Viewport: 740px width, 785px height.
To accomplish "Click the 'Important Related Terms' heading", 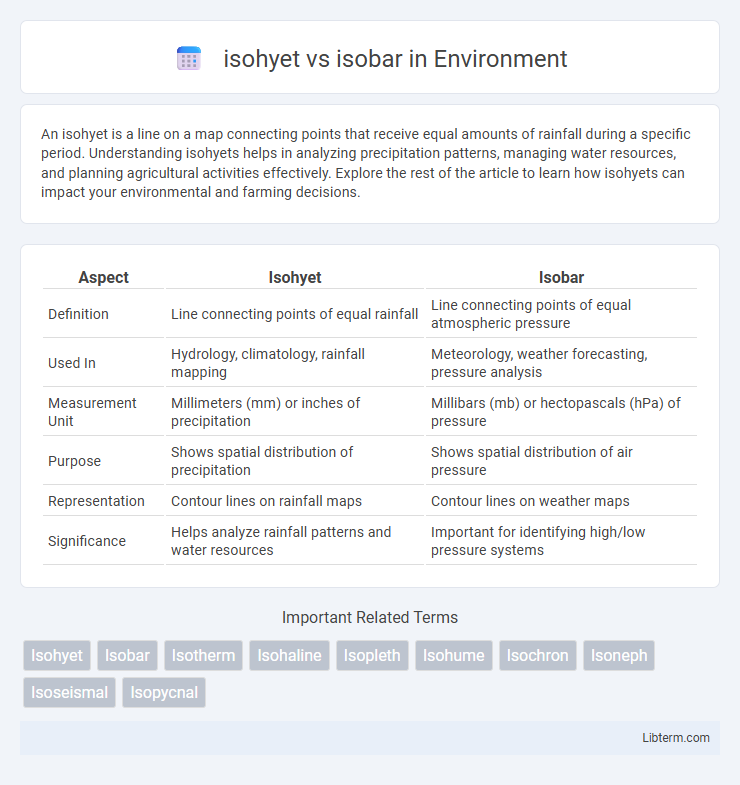I will pos(370,617).
